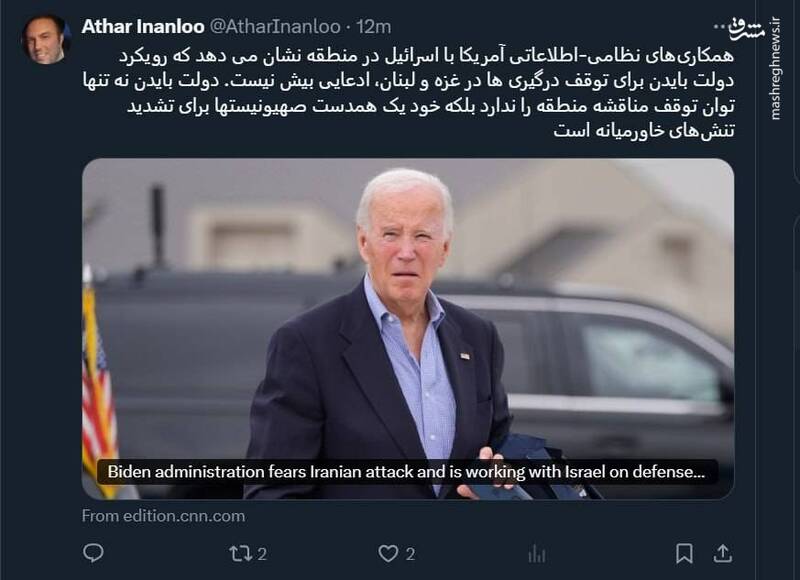Open the Biden photo link card
The image size is (800, 580).
(x=408, y=329)
